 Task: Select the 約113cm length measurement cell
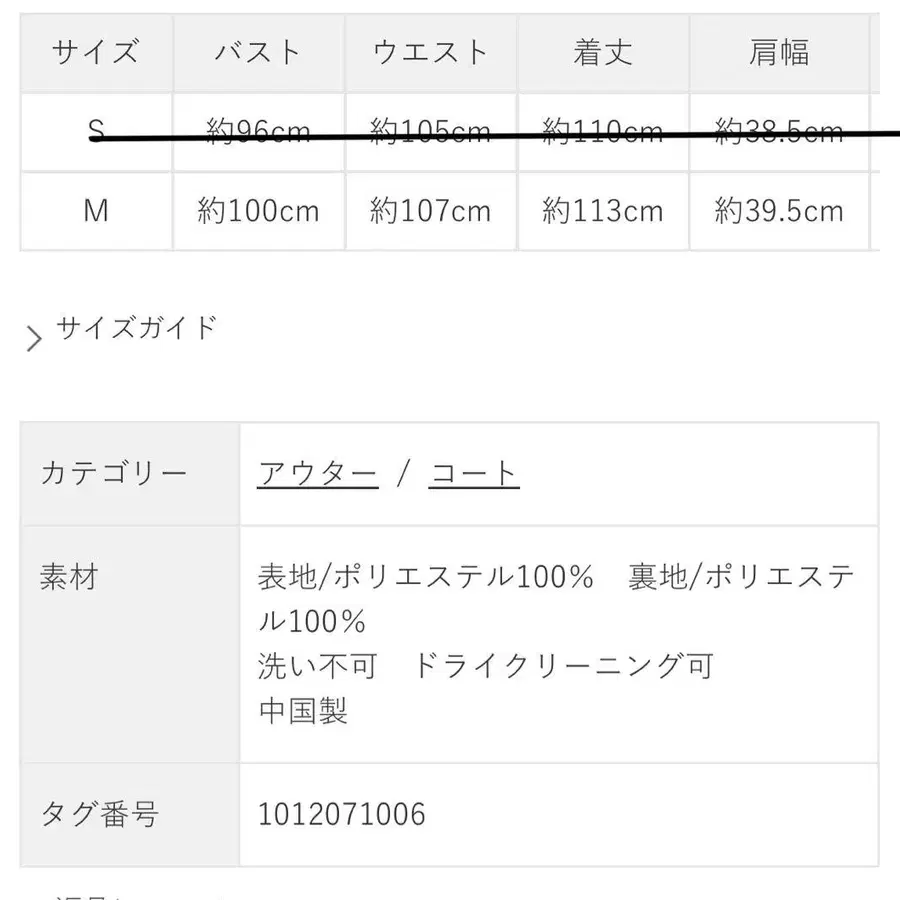coord(600,211)
